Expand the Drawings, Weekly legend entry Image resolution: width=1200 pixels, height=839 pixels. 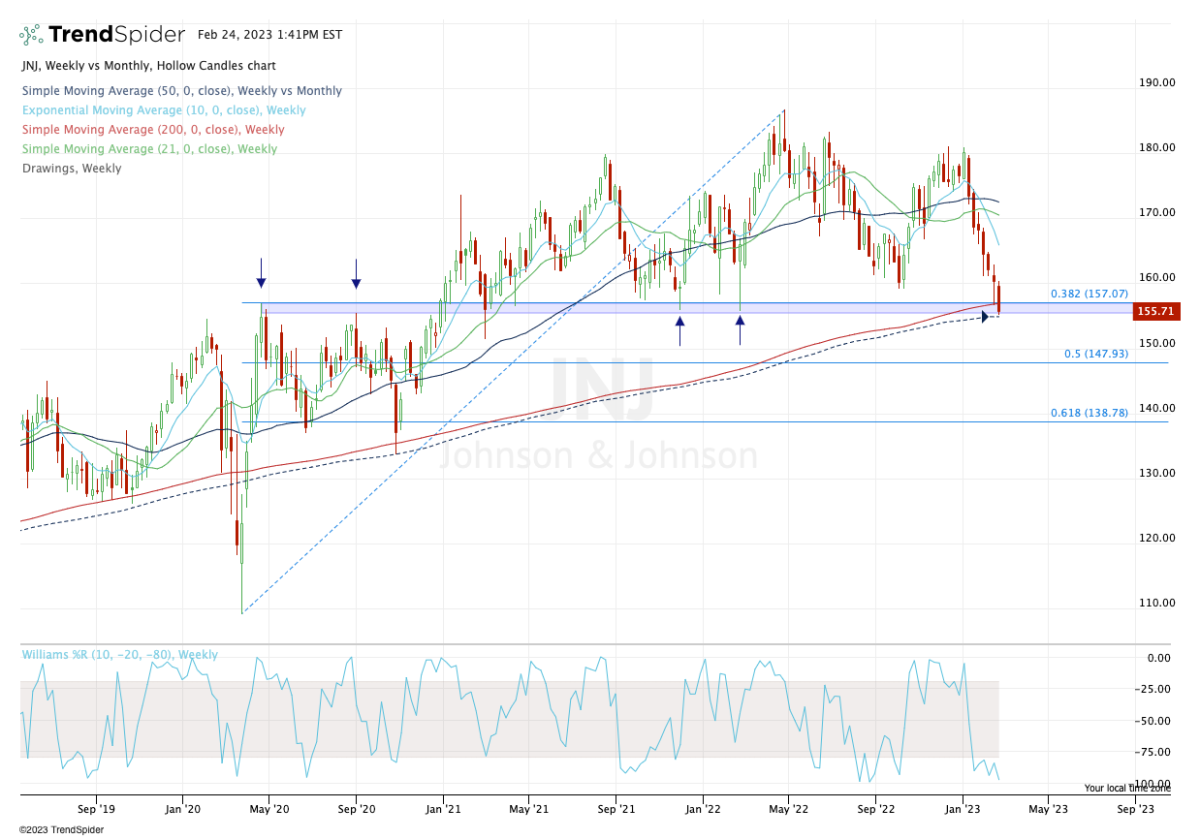(71, 168)
